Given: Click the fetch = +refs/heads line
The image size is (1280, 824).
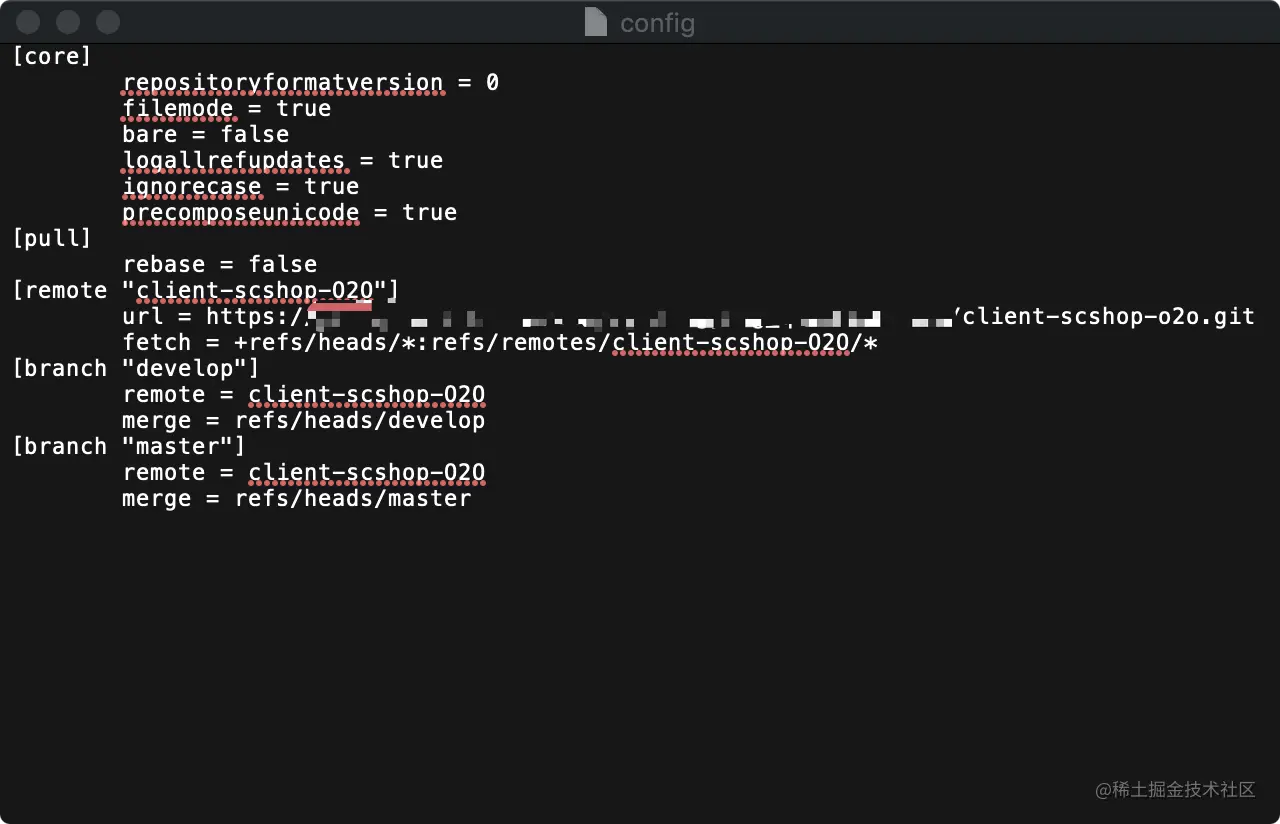Looking at the screenshot, I should (x=500, y=342).
